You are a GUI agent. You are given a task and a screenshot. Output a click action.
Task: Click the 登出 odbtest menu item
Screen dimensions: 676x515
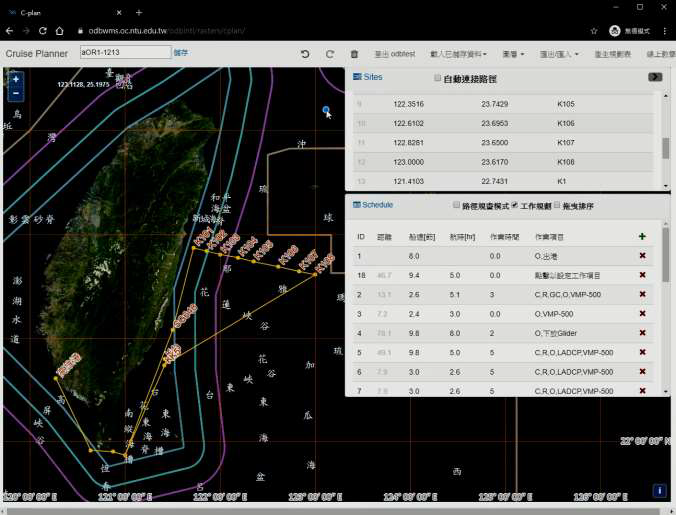point(395,54)
